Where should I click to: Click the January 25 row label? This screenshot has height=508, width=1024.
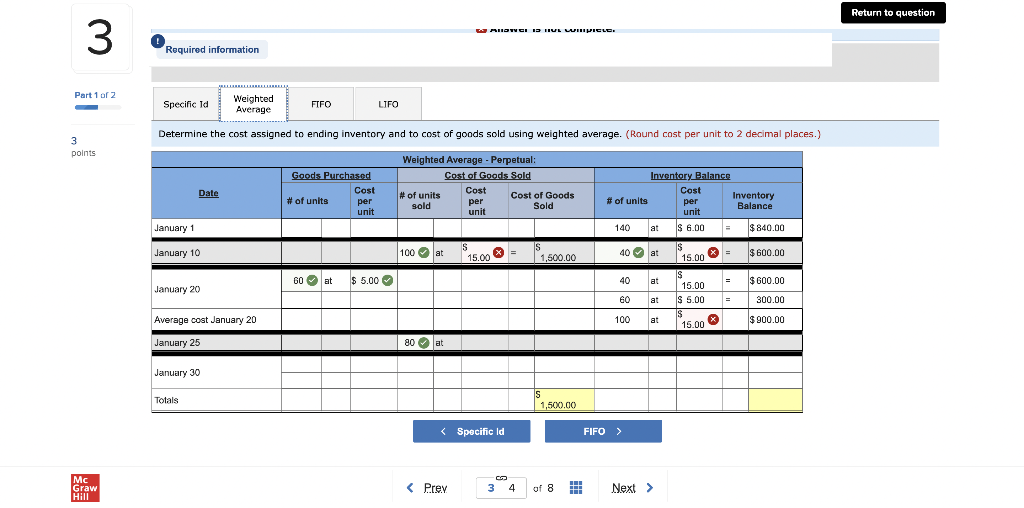[x=177, y=342]
